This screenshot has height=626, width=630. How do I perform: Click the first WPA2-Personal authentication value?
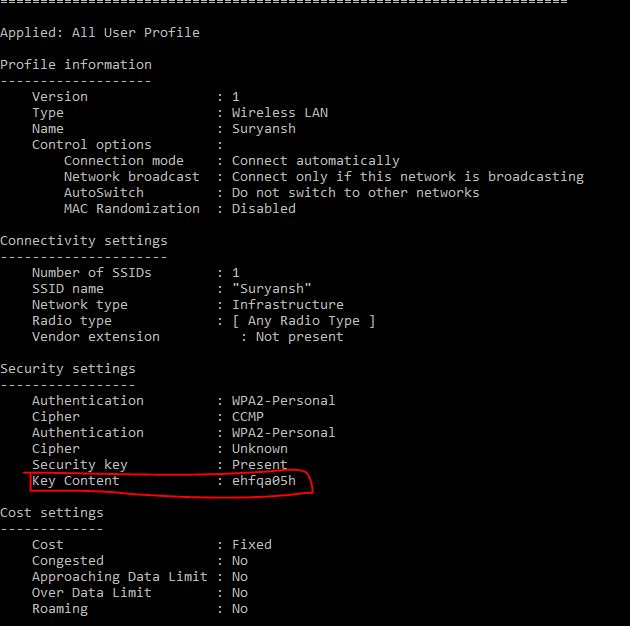(283, 401)
